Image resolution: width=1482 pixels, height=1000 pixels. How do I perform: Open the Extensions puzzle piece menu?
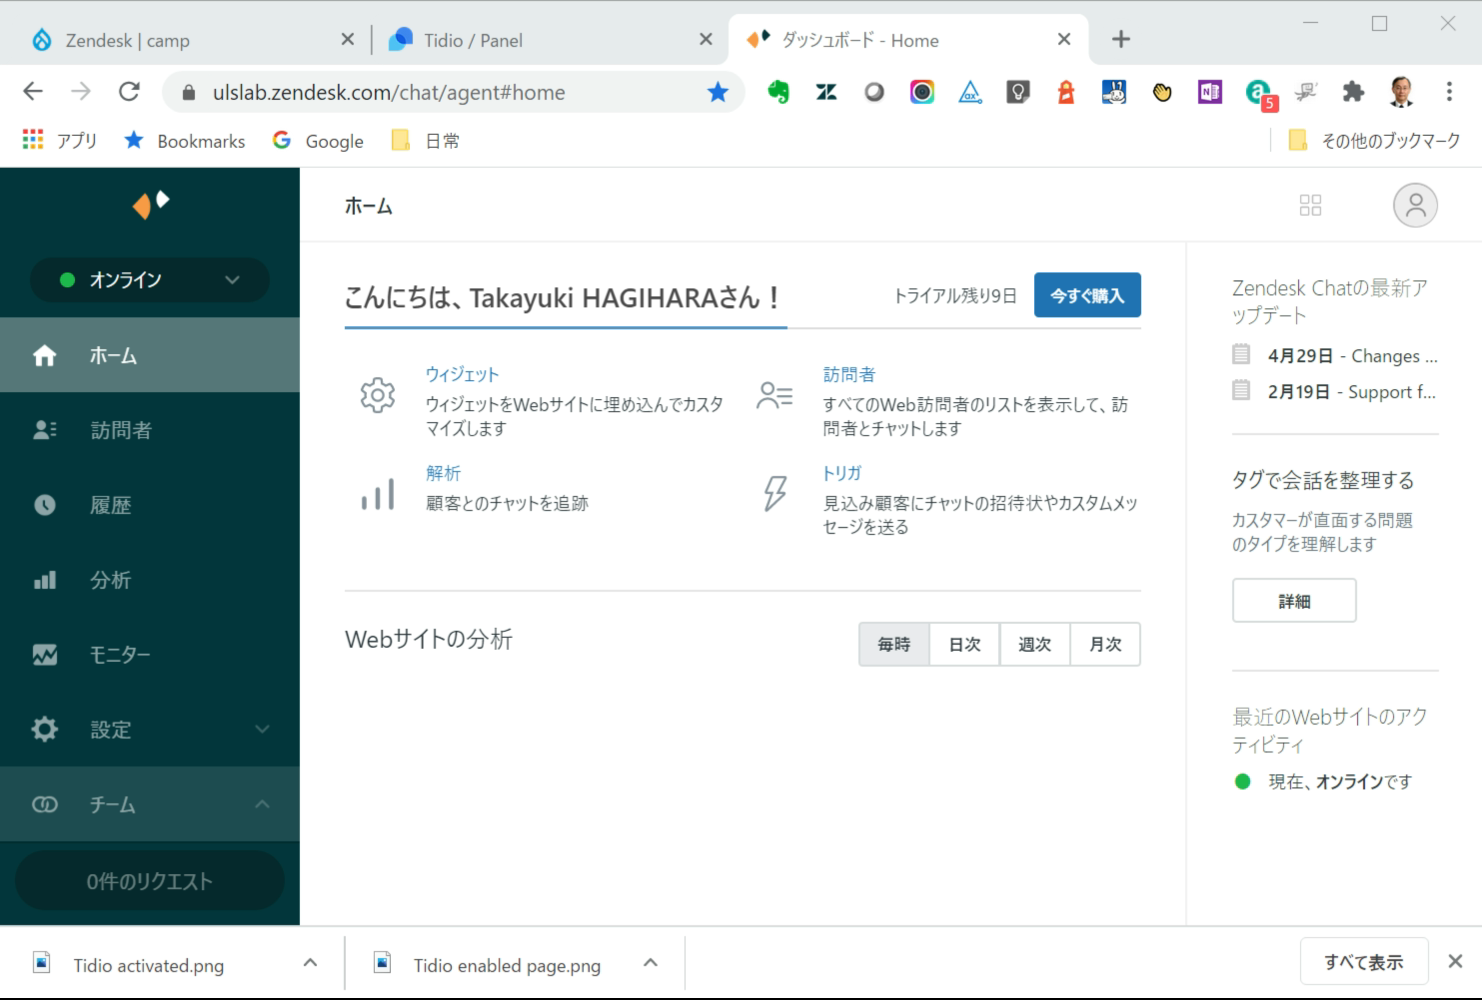click(1353, 92)
